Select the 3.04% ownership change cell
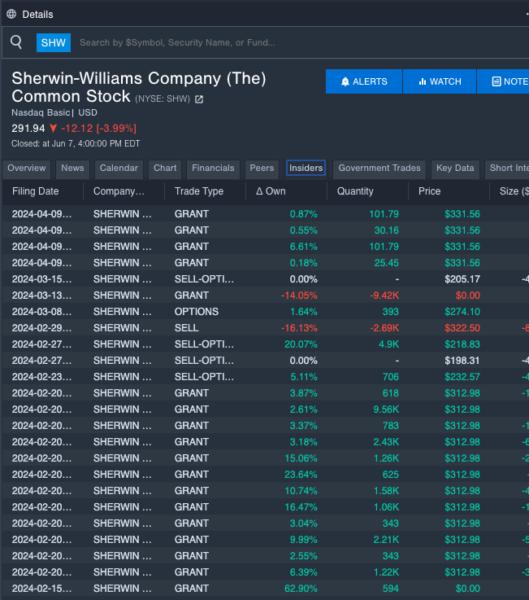 [x=303, y=523]
